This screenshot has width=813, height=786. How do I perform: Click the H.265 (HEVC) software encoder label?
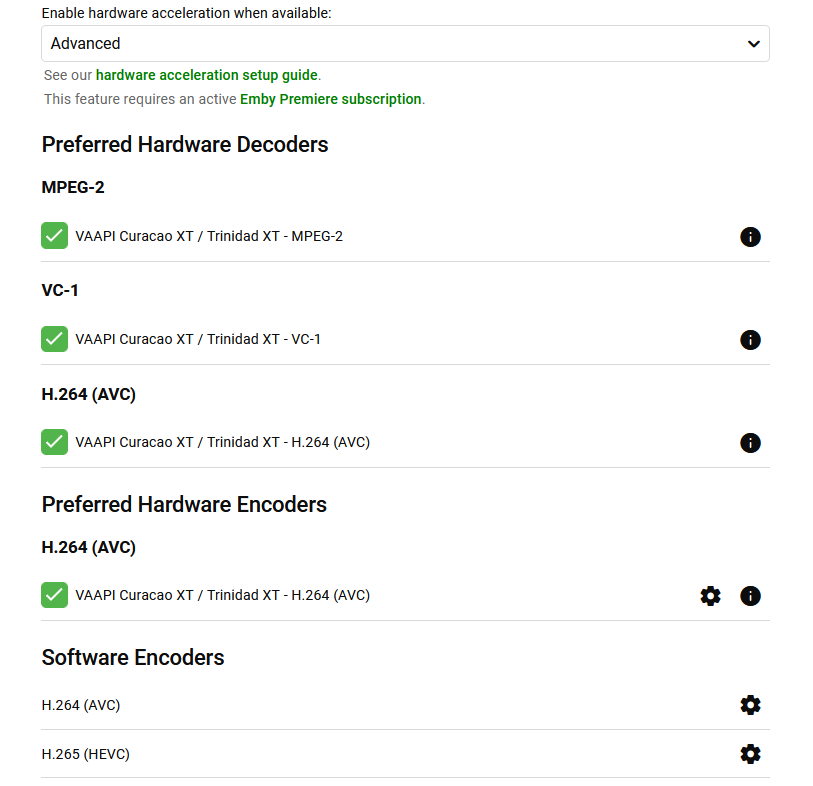click(86, 754)
